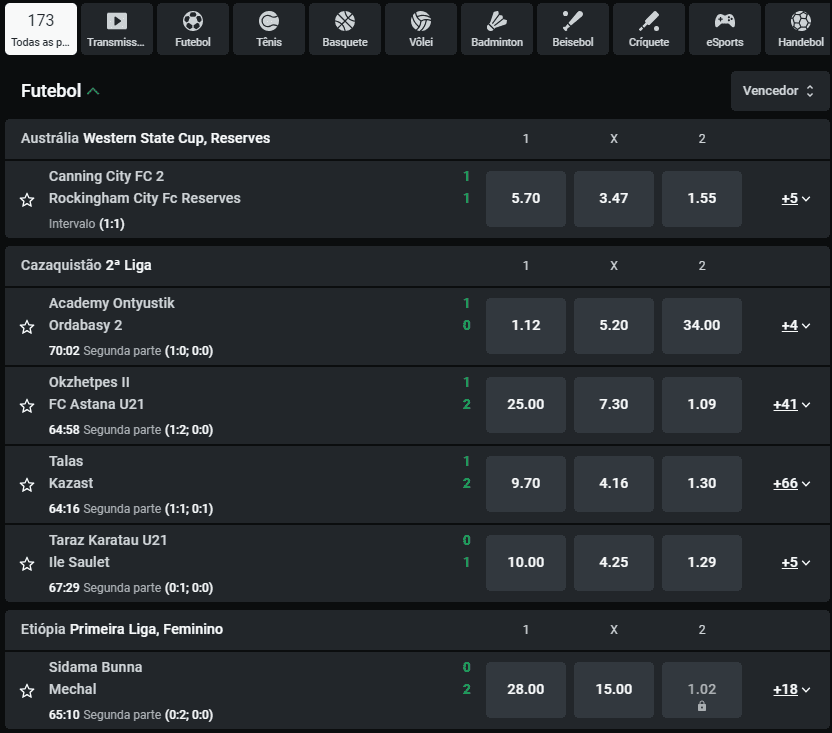Choose the Críquete sport icon
Viewport: 832px width, 733px height.
click(x=649, y=29)
